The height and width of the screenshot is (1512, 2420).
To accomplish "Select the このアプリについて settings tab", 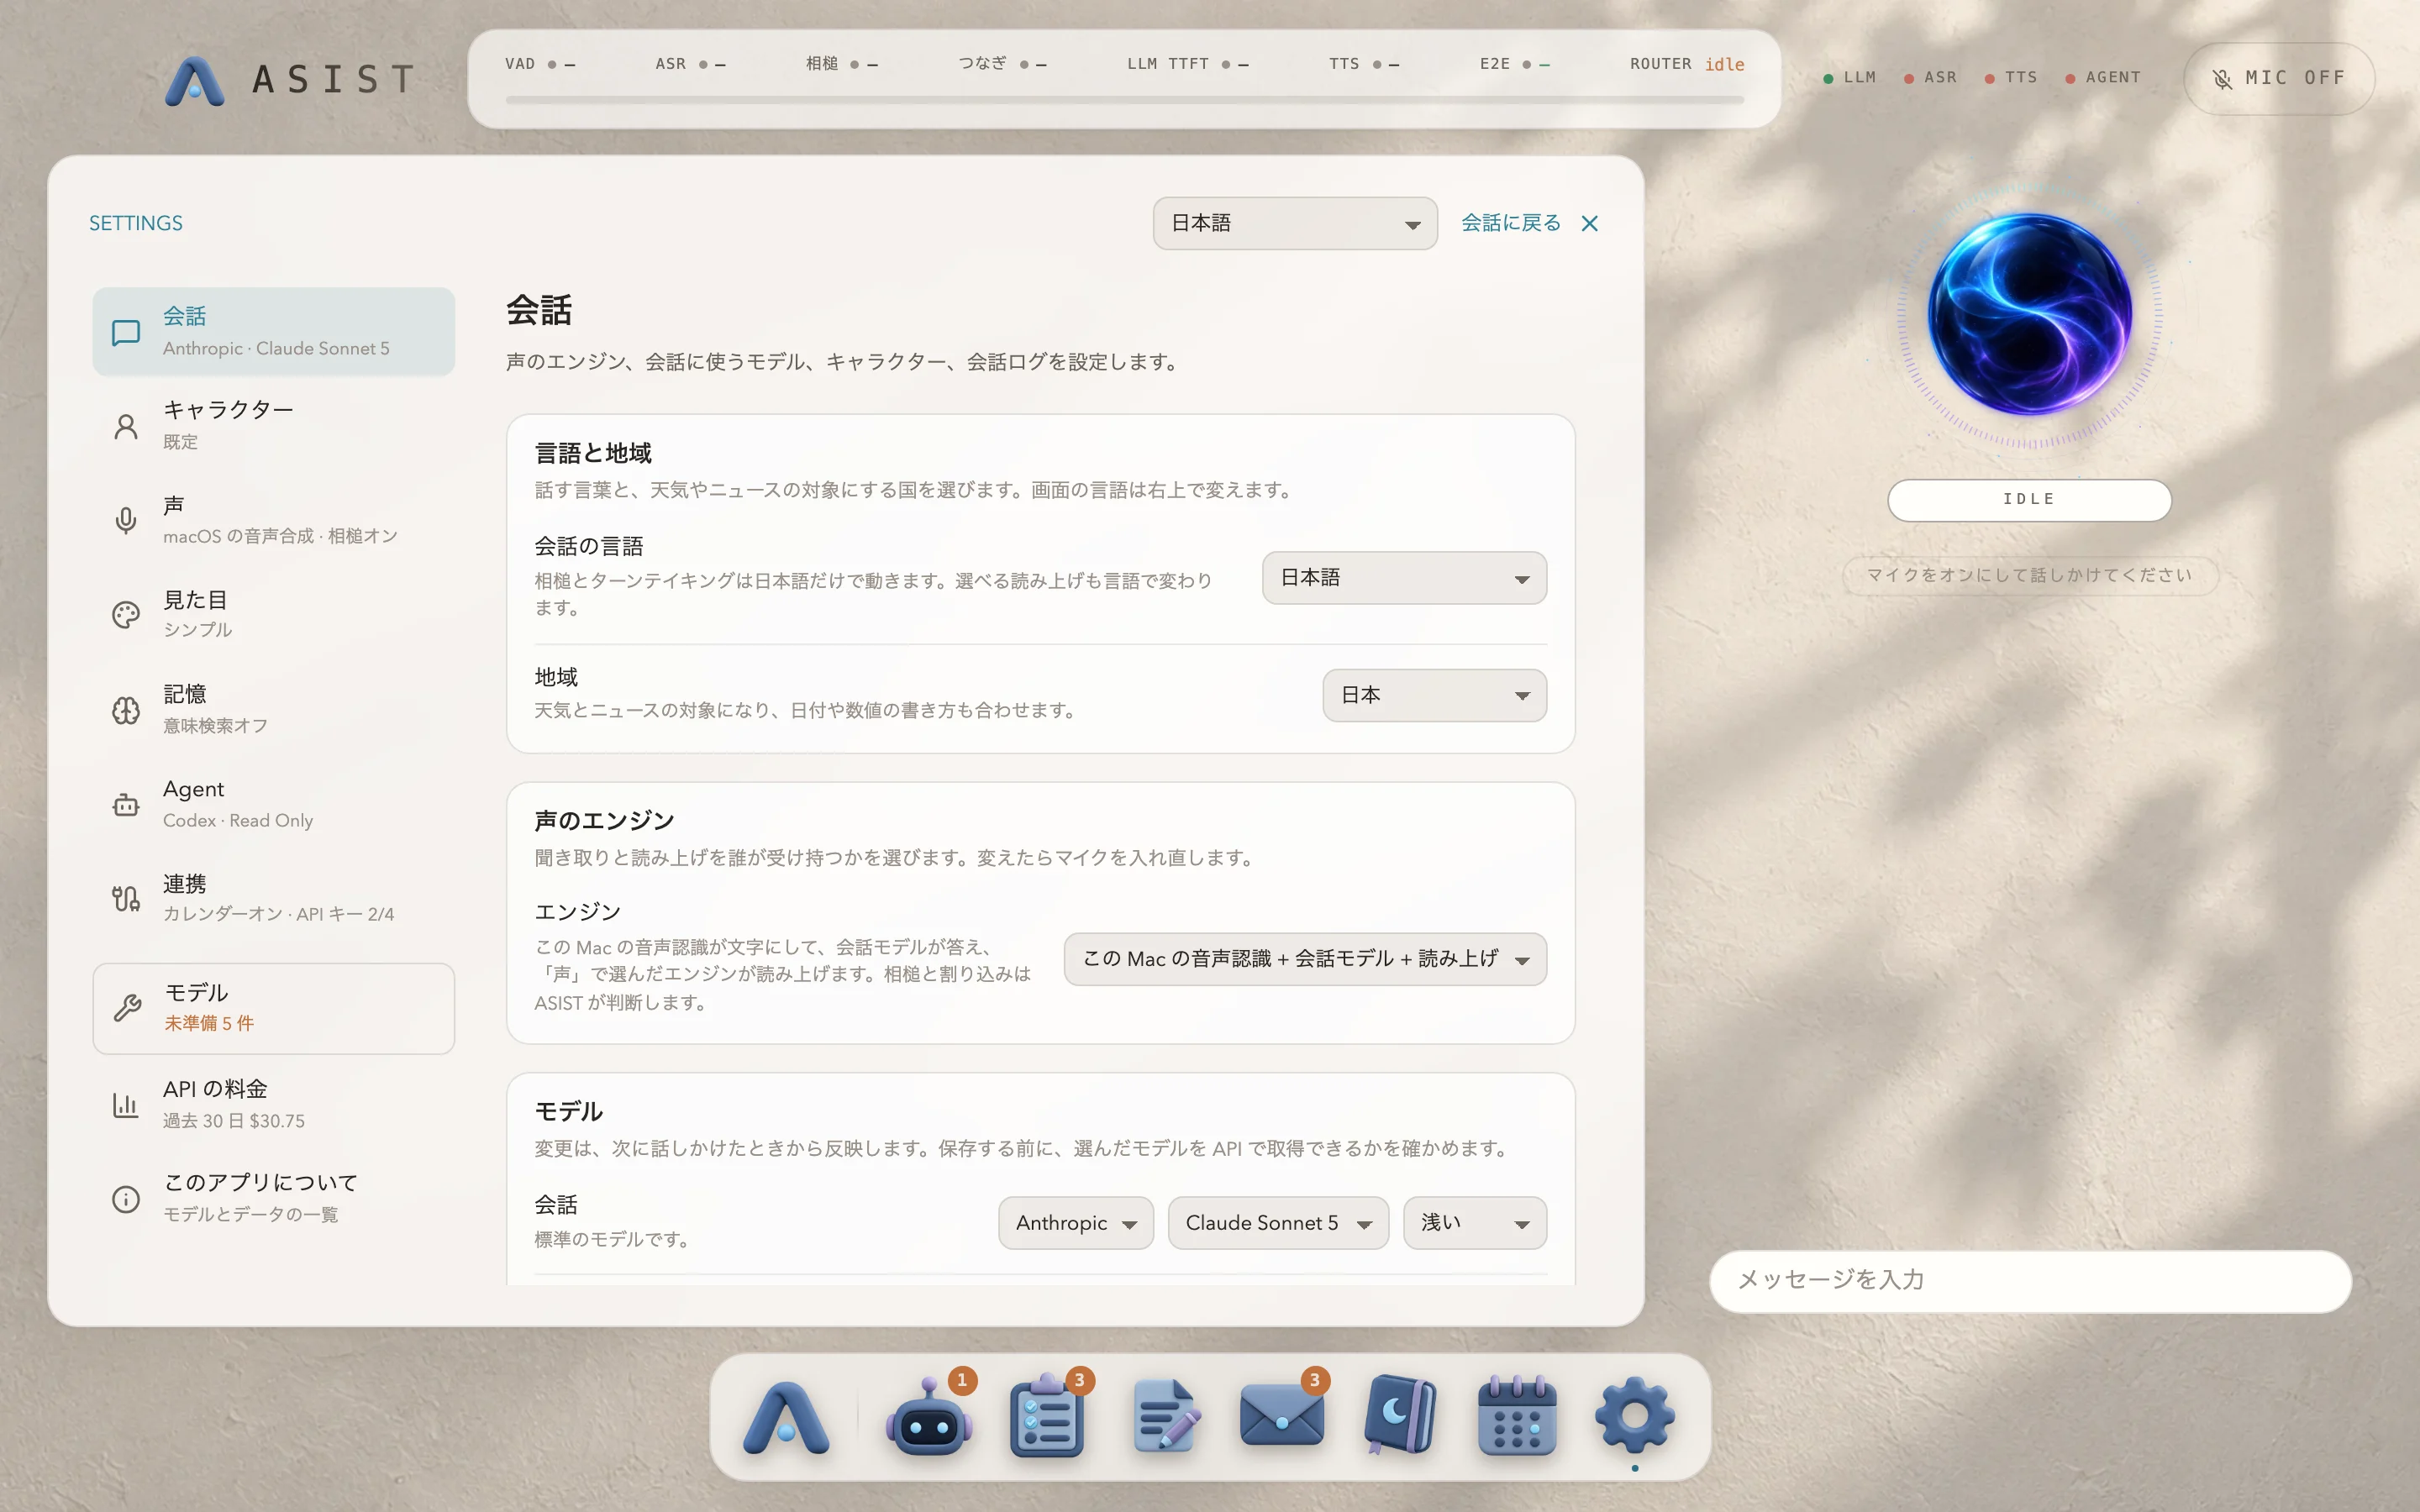I will 274,1198.
